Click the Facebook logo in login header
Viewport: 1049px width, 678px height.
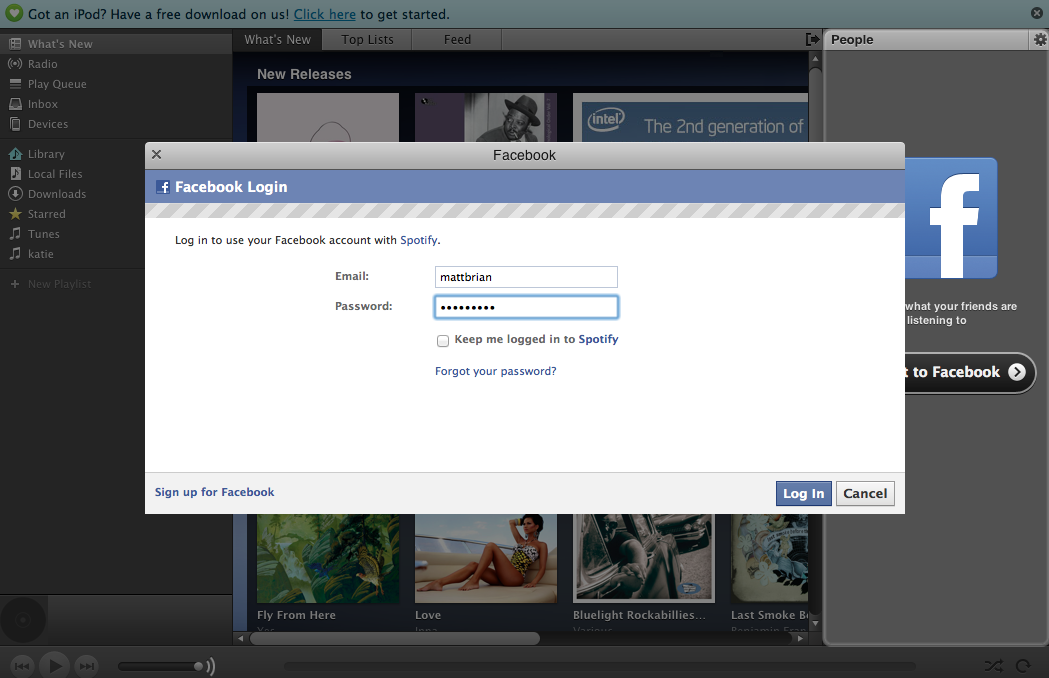point(163,187)
